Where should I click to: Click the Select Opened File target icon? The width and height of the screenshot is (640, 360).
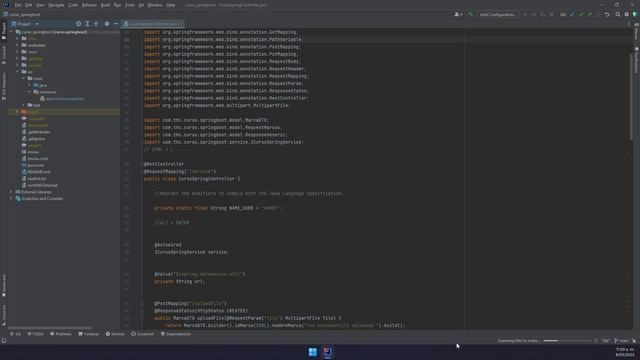click(x=78, y=24)
